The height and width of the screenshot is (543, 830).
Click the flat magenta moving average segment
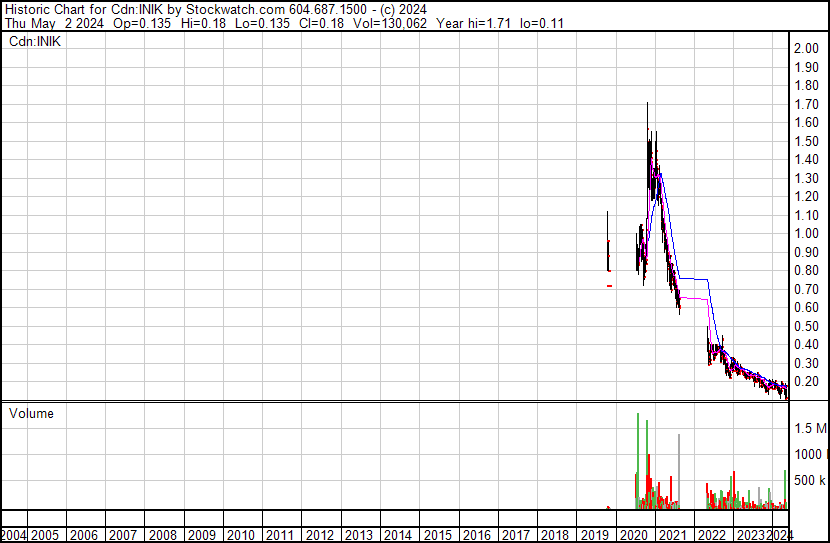tap(694, 299)
